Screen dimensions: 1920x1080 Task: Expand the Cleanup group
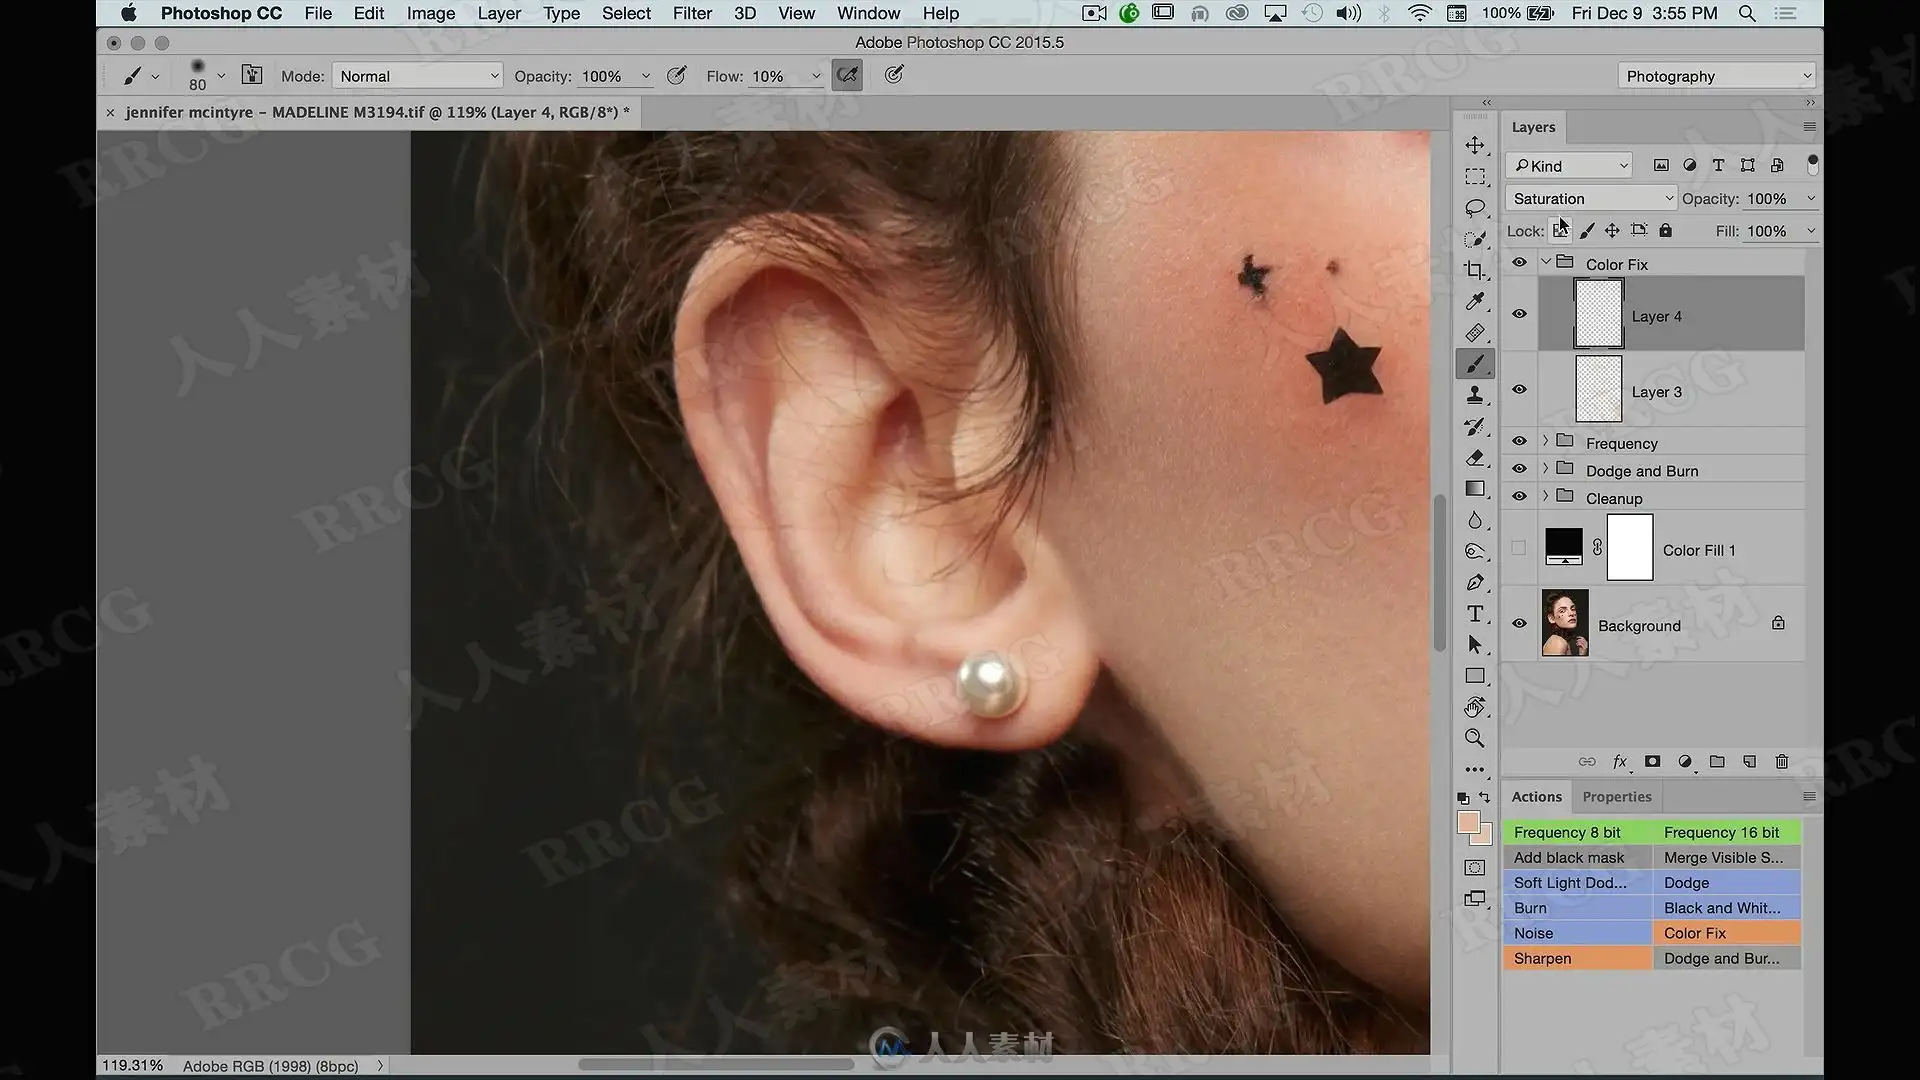click(1546, 496)
